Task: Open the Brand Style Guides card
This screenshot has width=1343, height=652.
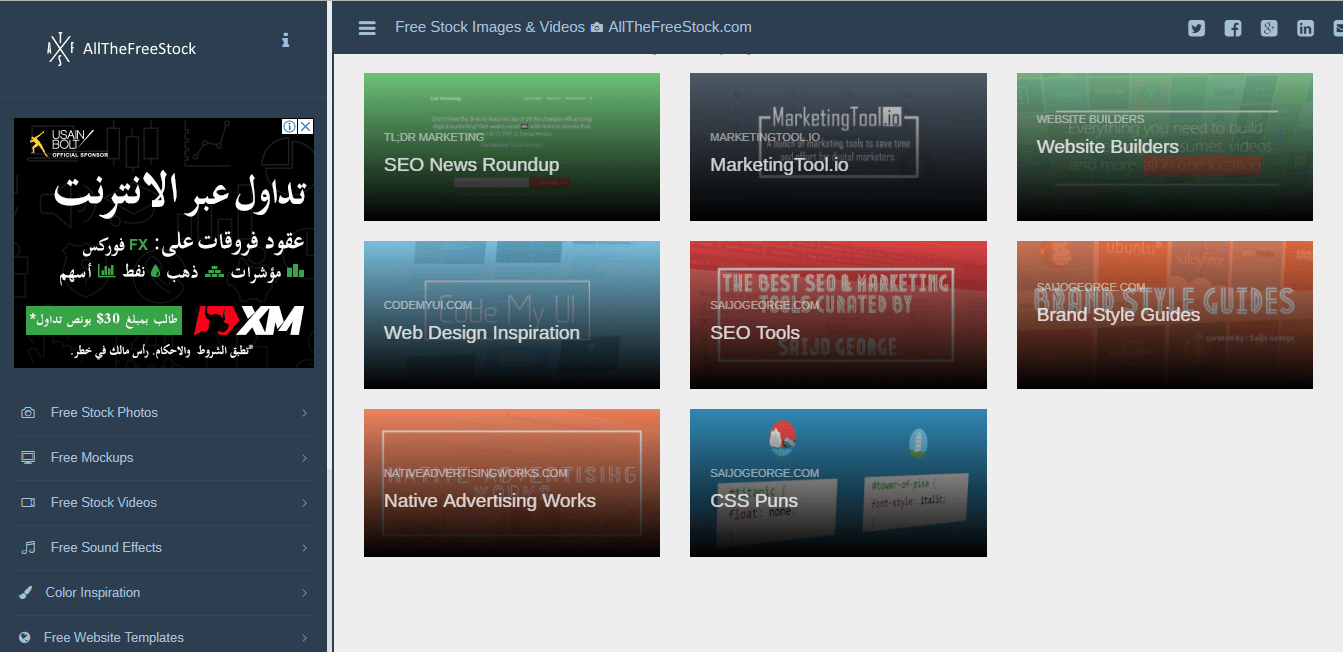Action: pyautogui.click(x=1165, y=315)
